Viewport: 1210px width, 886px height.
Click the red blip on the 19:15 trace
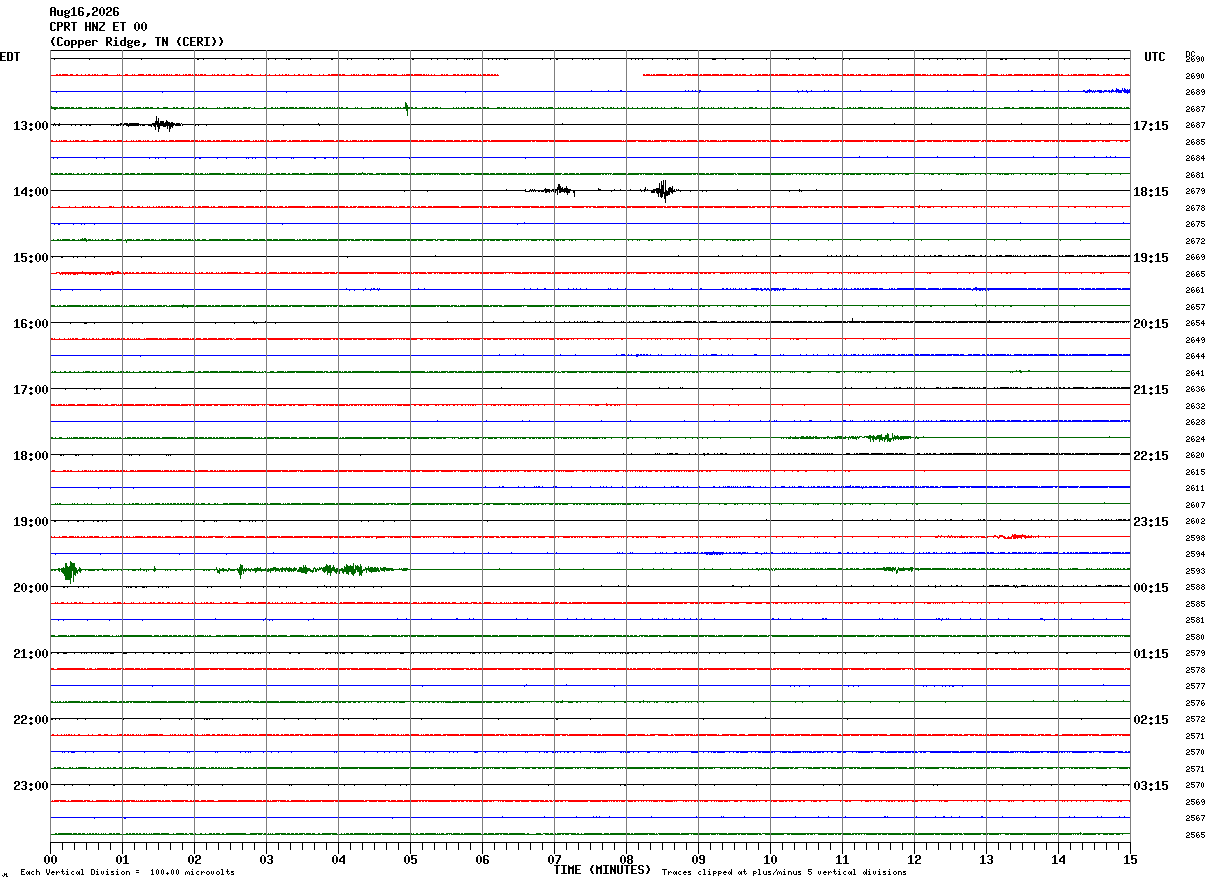pyautogui.click(x=1014, y=537)
